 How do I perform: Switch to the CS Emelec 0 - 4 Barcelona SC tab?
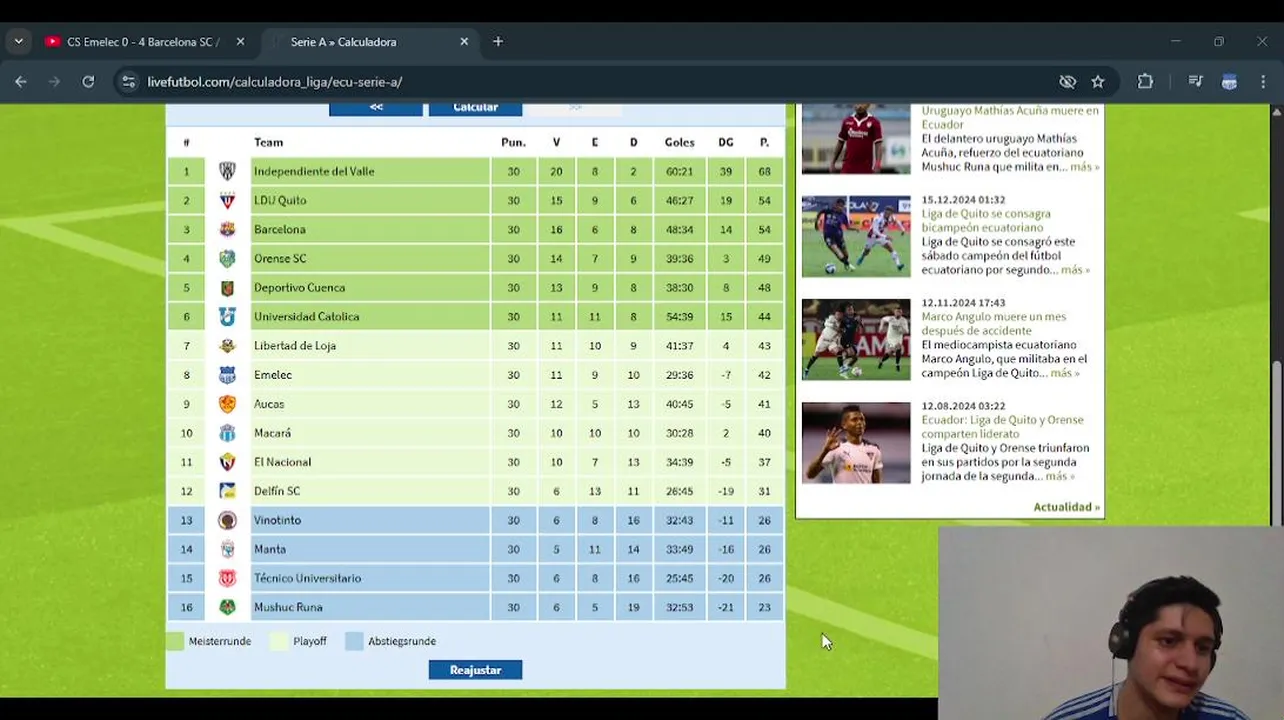143,42
